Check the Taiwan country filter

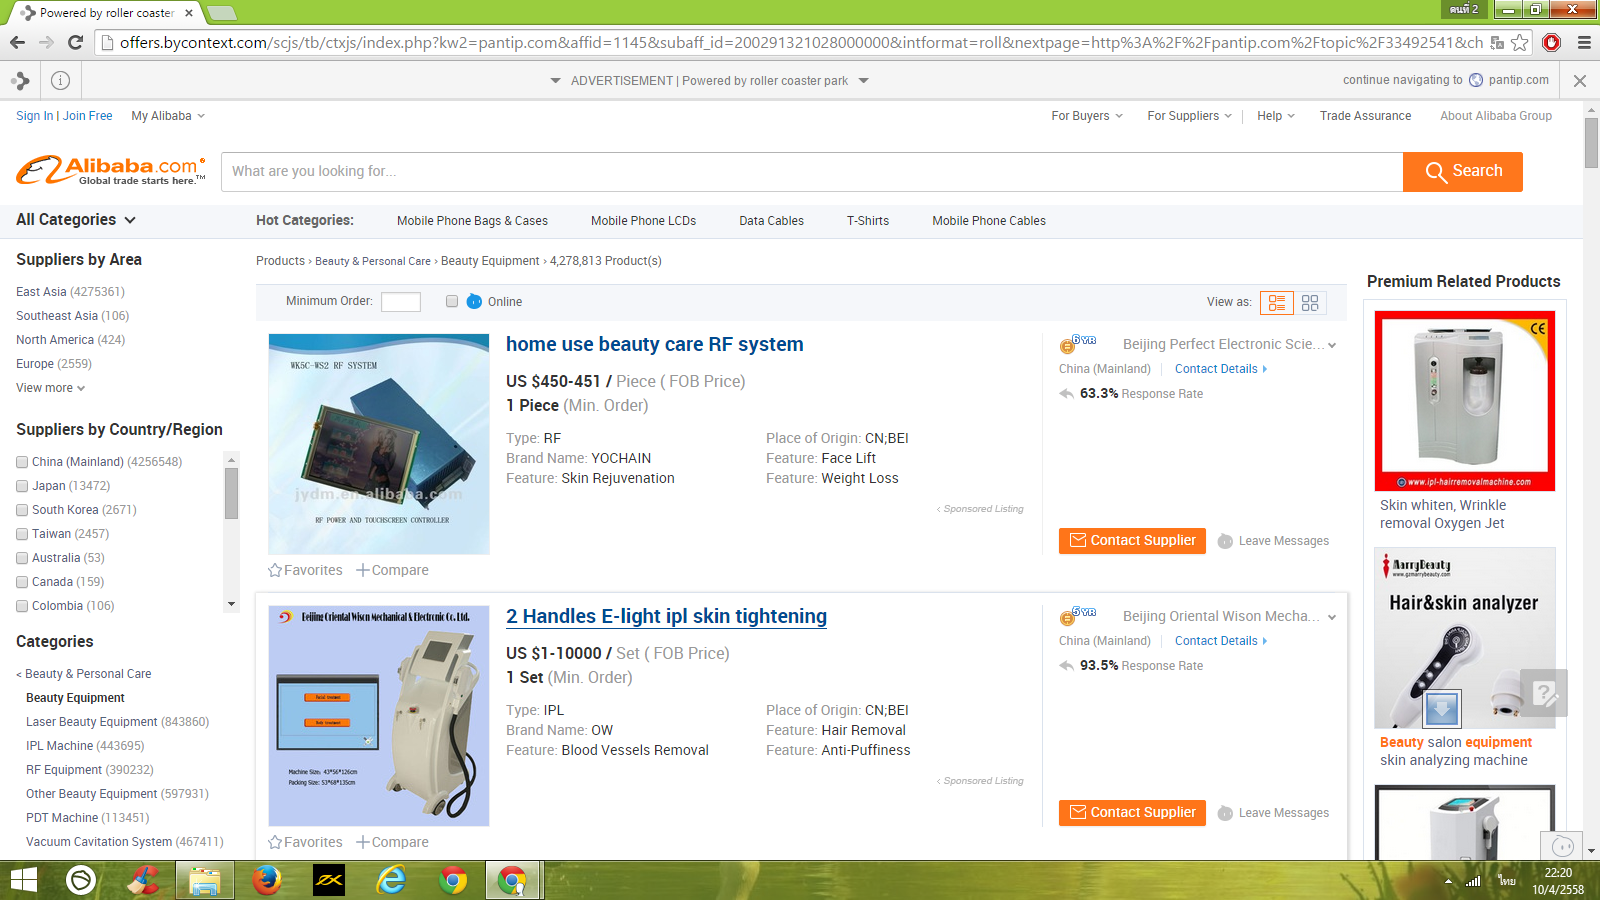click(x=22, y=534)
